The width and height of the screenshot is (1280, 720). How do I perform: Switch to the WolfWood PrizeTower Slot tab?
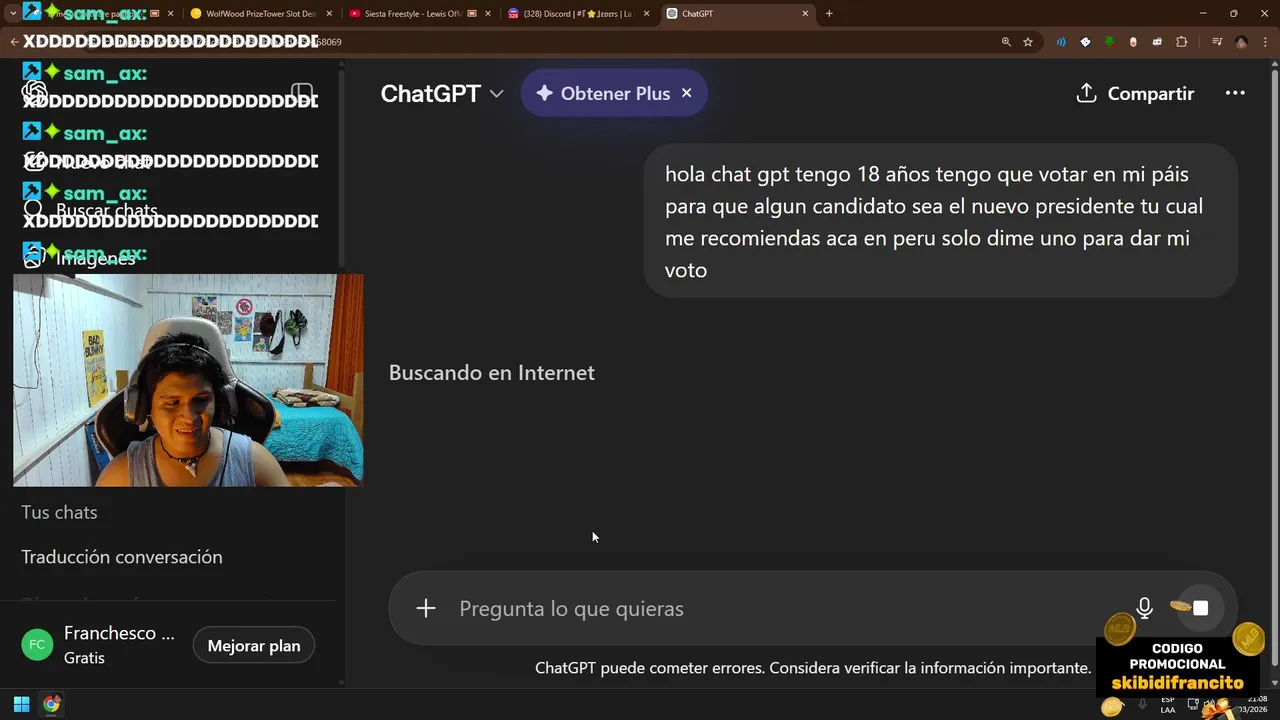coord(261,14)
